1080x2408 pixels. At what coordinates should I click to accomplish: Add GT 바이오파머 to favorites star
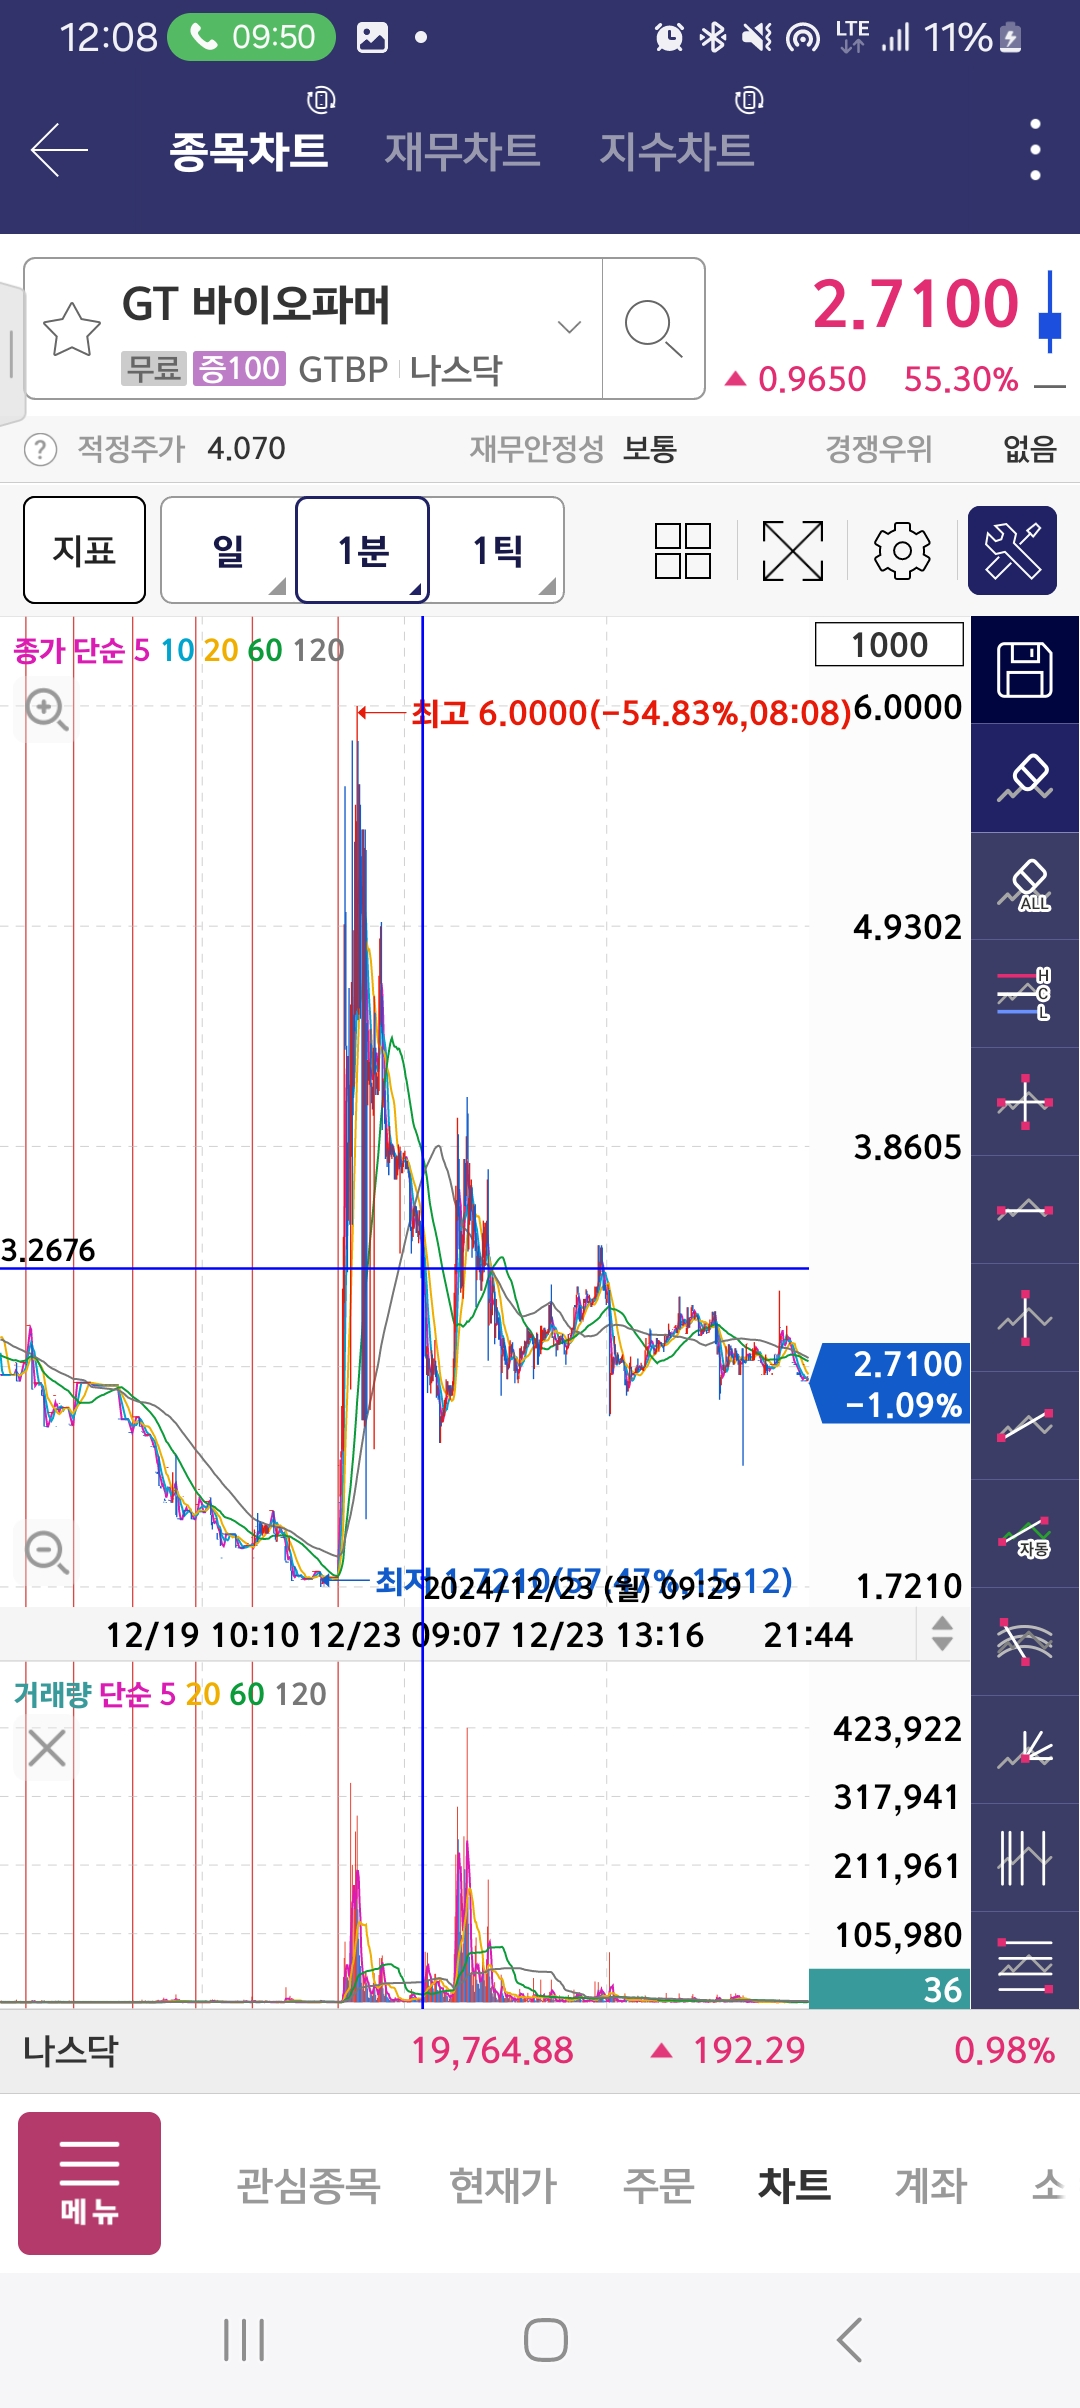(72, 329)
